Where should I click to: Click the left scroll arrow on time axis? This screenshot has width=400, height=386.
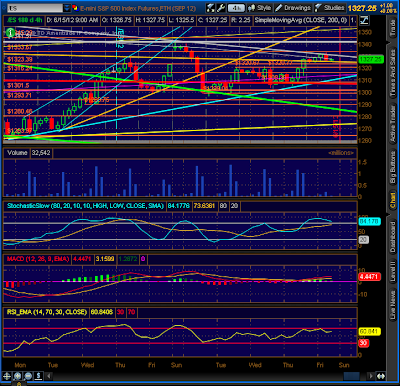click(49, 376)
